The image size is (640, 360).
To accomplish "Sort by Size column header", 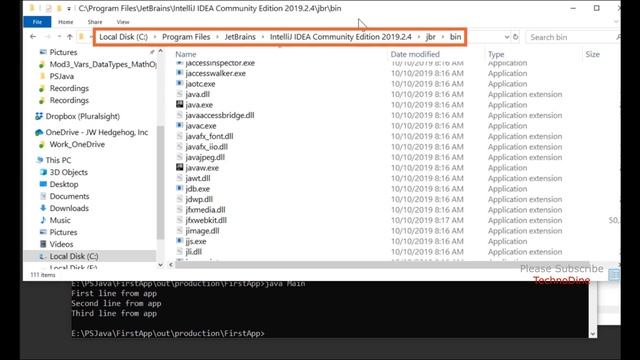I will point(592,54).
